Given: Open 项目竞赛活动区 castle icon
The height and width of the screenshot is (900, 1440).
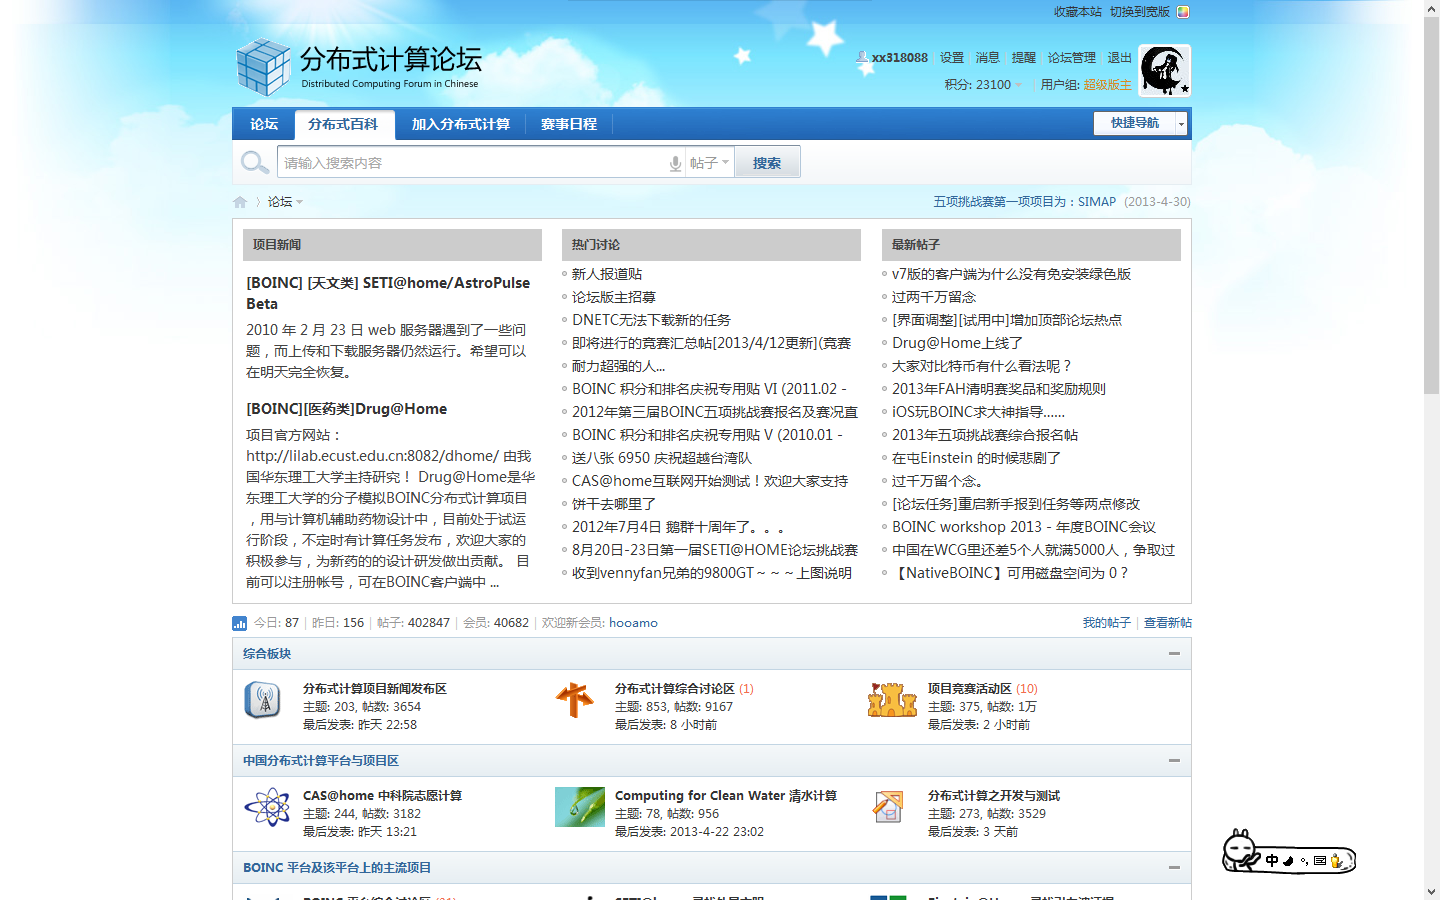Looking at the screenshot, I should pos(892,700).
